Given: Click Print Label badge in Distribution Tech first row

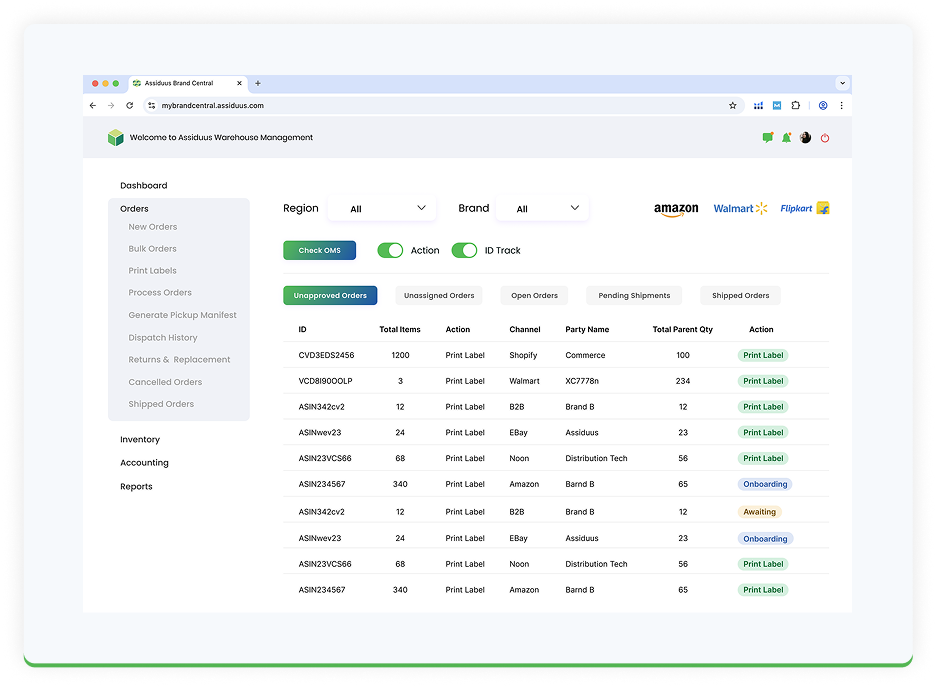Looking at the screenshot, I should (763, 458).
